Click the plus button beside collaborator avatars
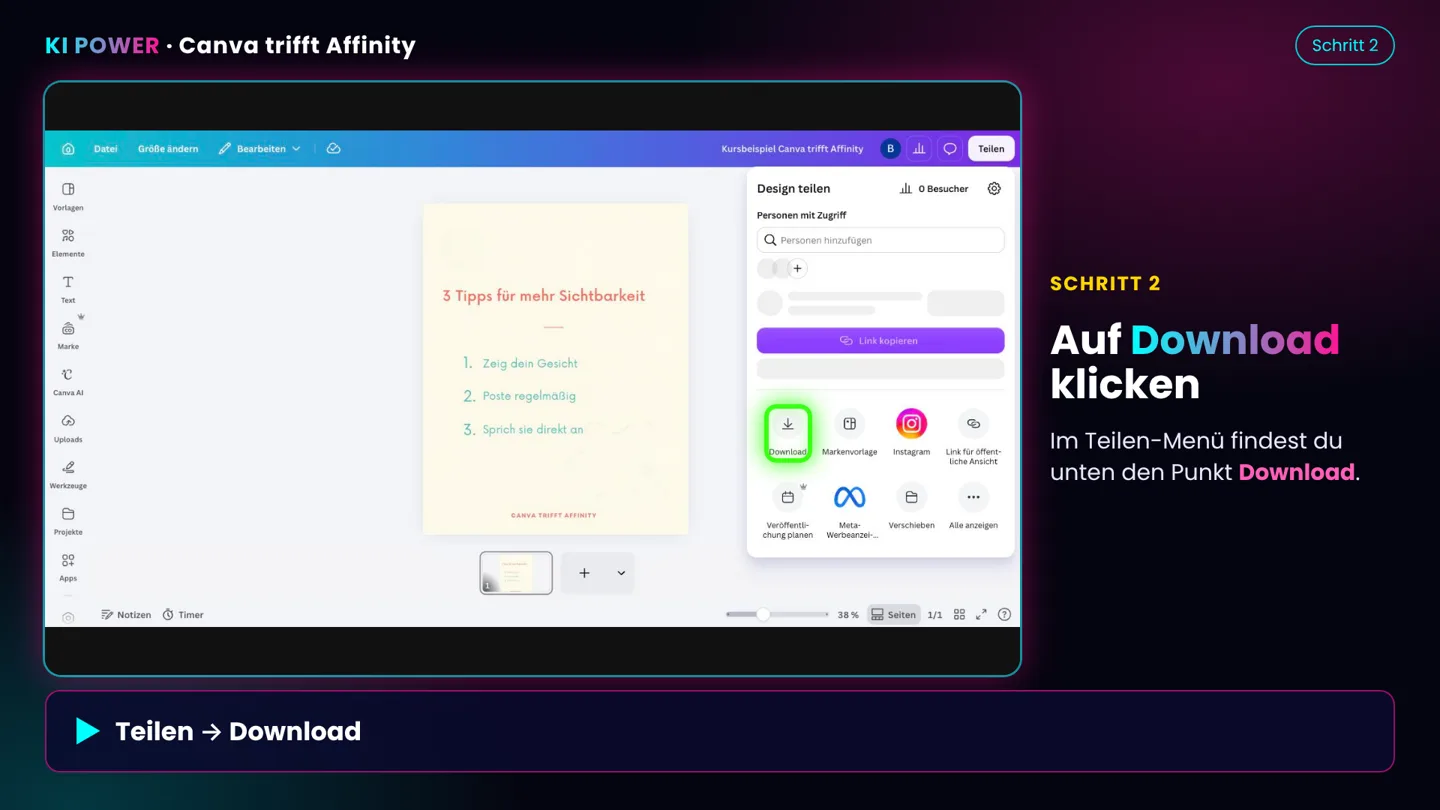1440x810 pixels. [797, 268]
